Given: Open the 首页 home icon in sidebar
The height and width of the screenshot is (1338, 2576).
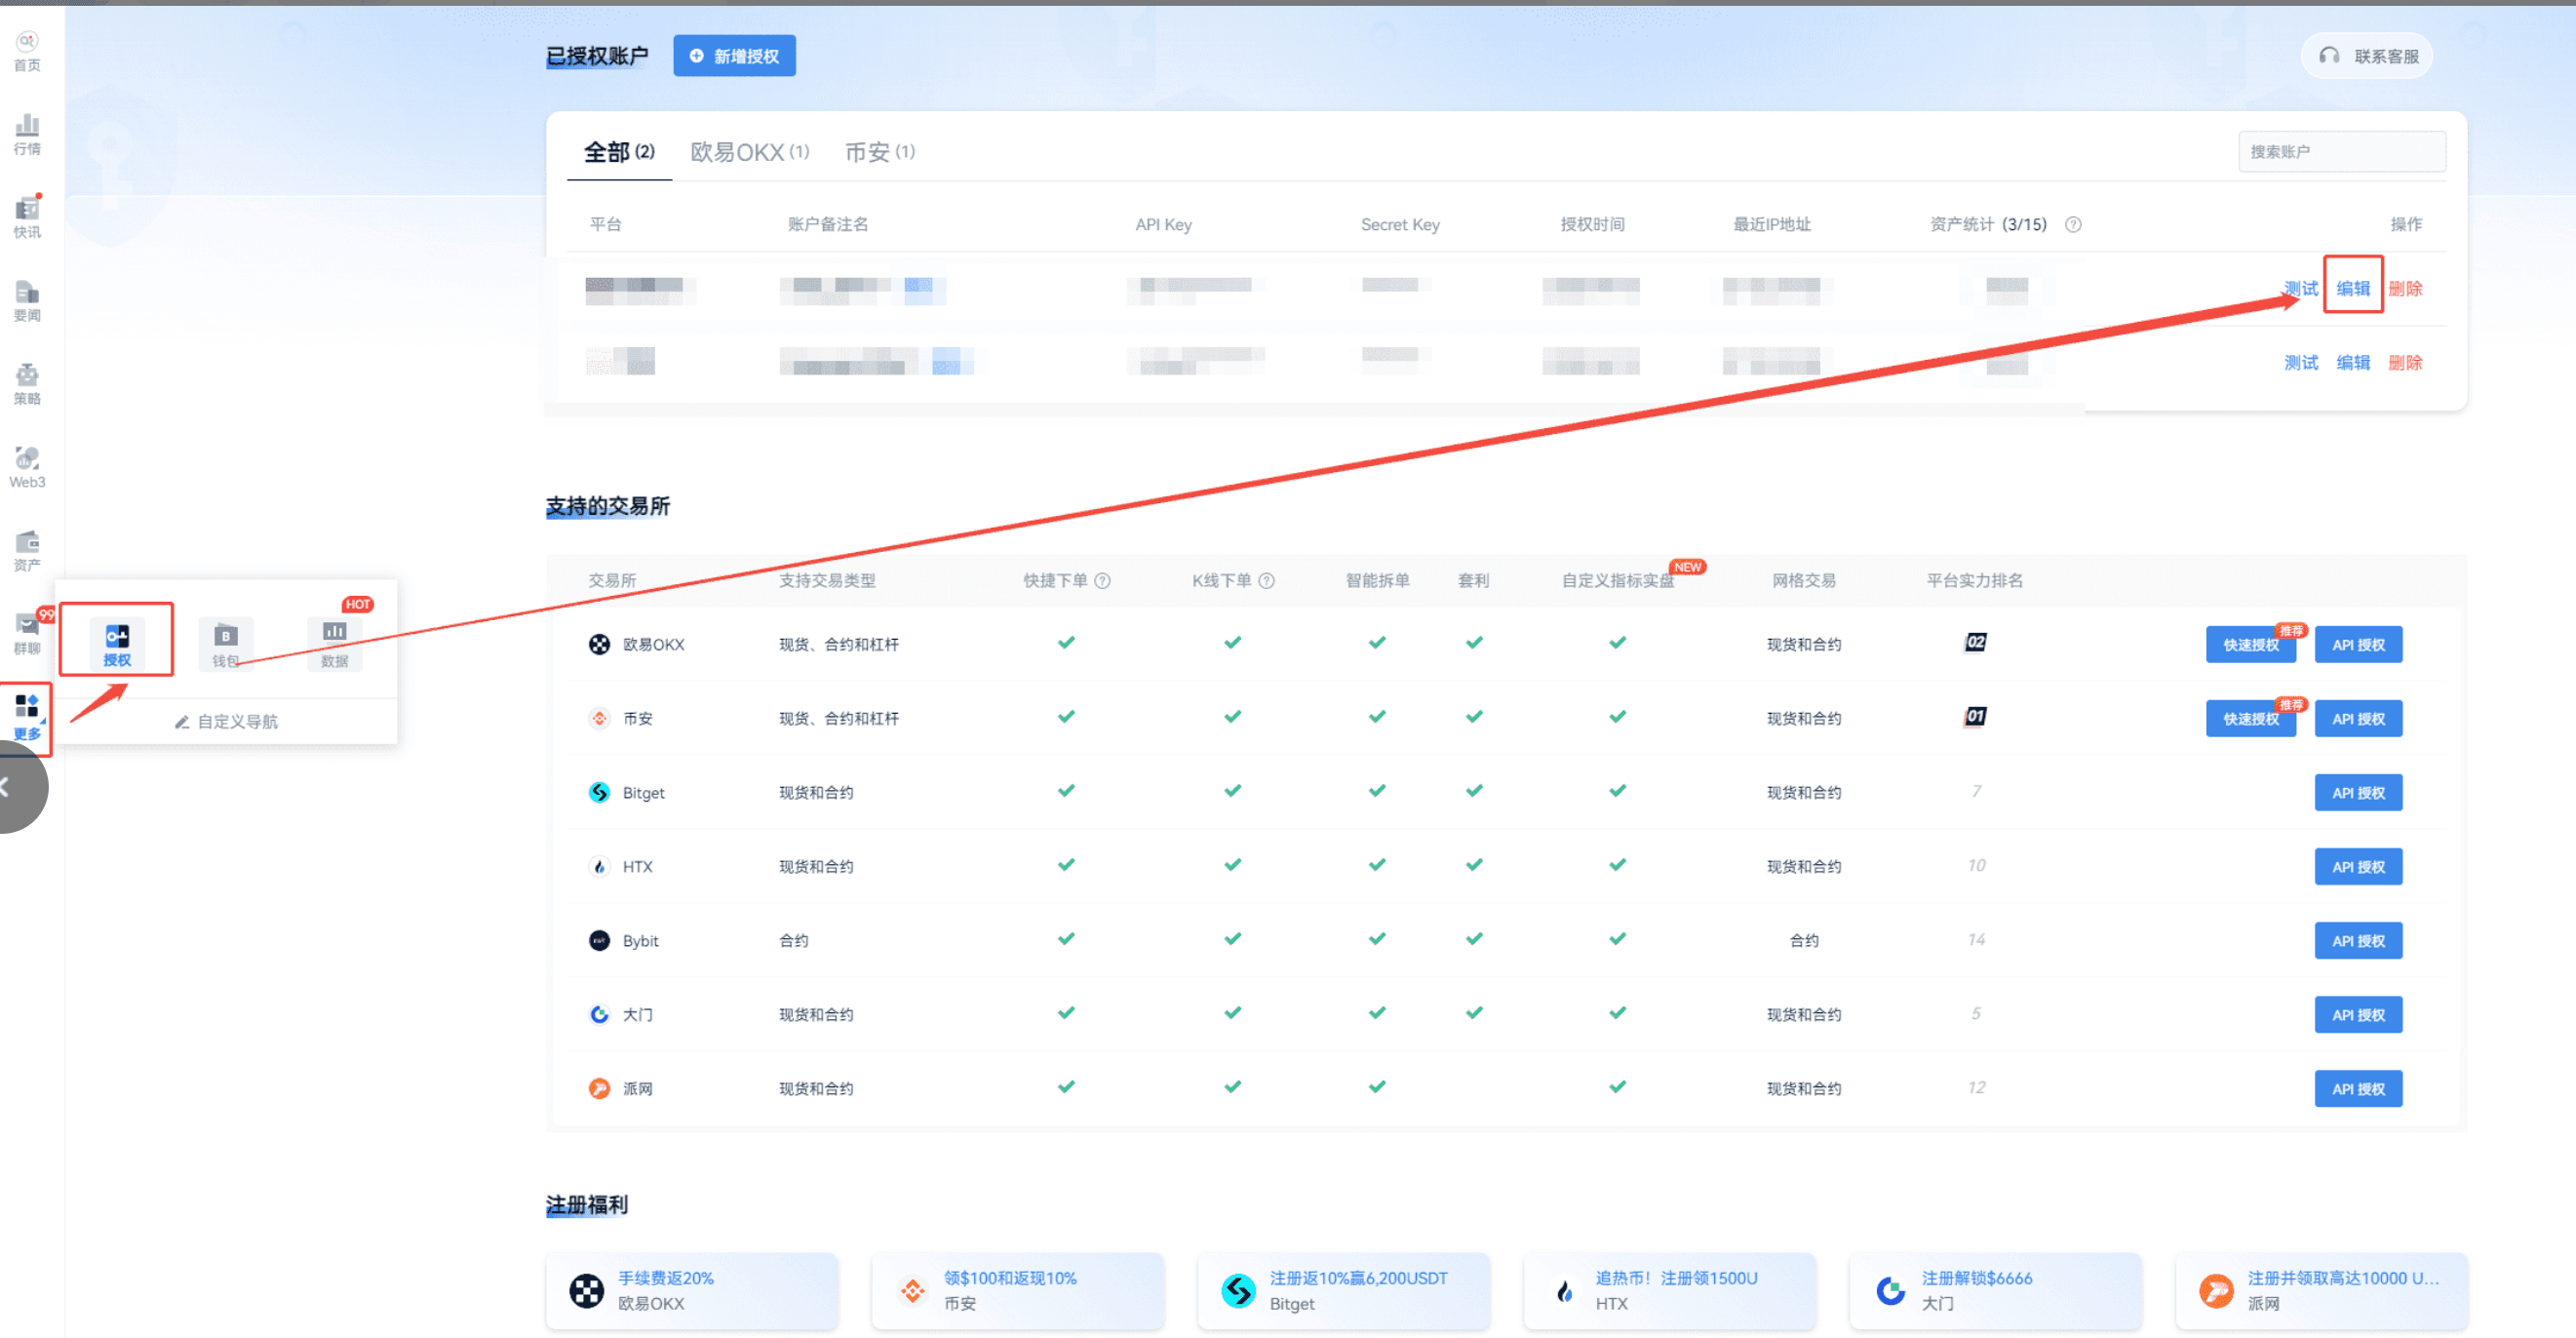Looking at the screenshot, I should [x=27, y=51].
